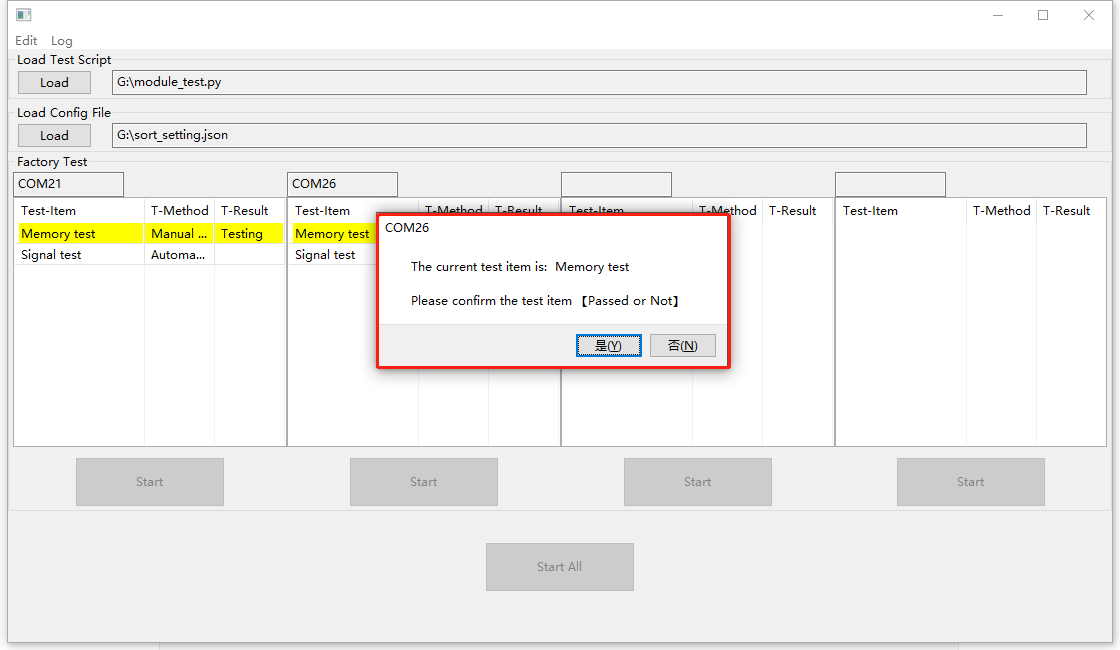
Task: Open the Edit menu
Action: tap(26, 41)
